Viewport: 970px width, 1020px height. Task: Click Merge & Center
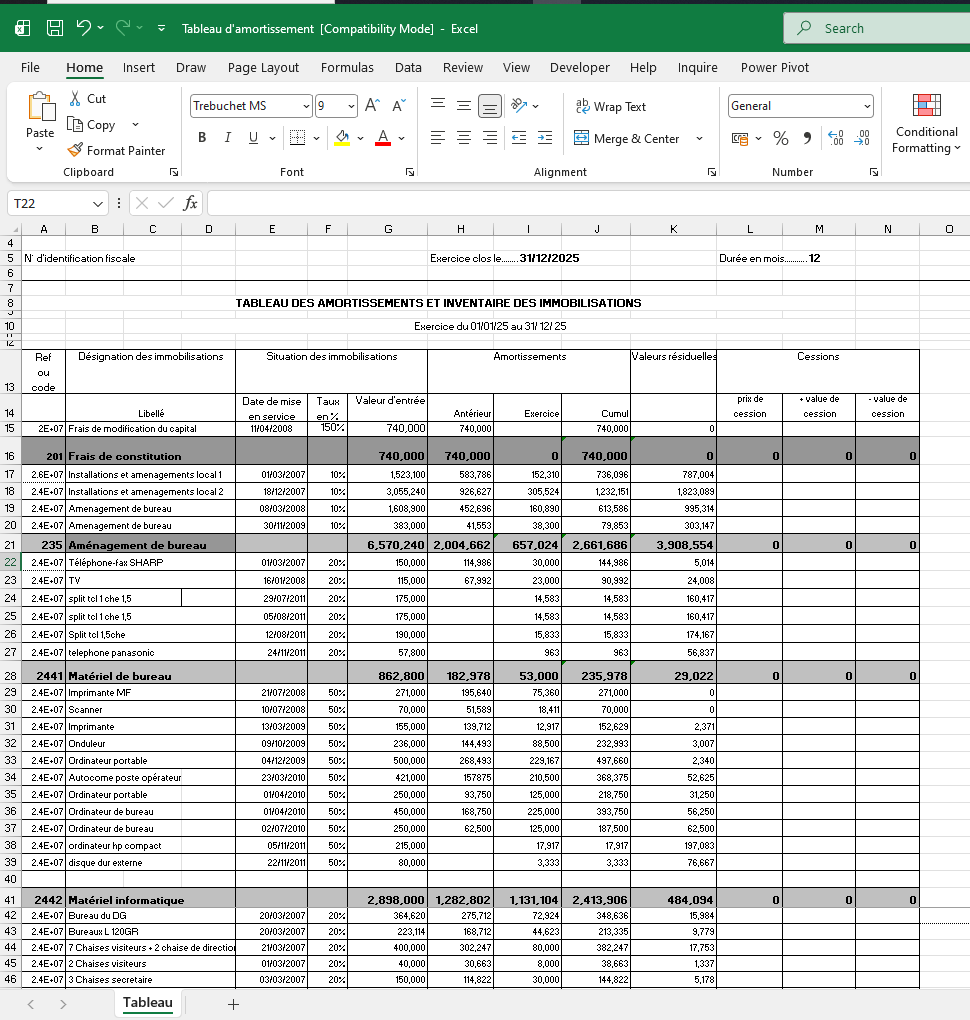pyautogui.click(x=626, y=139)
